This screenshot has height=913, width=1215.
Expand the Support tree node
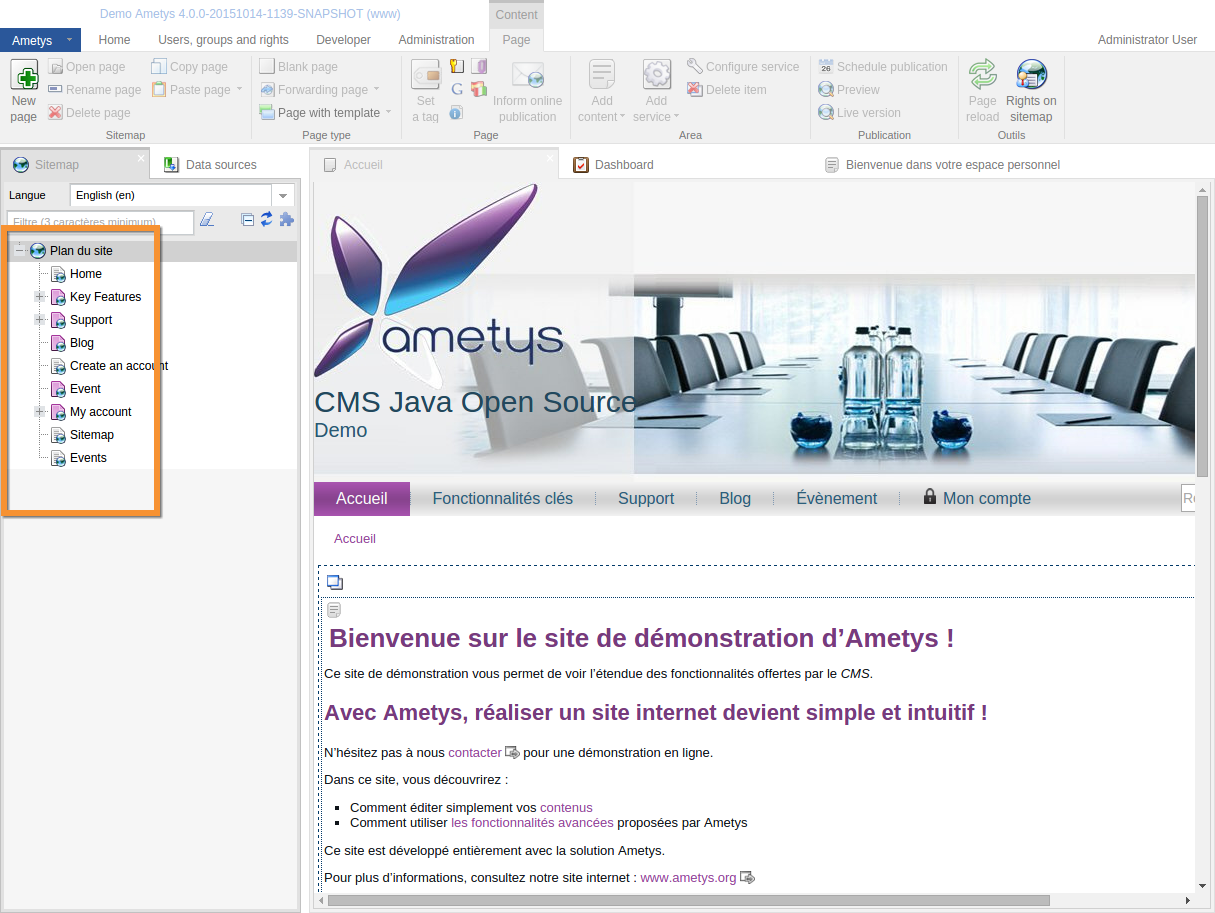pyautogui.click(x=40, y=320)
